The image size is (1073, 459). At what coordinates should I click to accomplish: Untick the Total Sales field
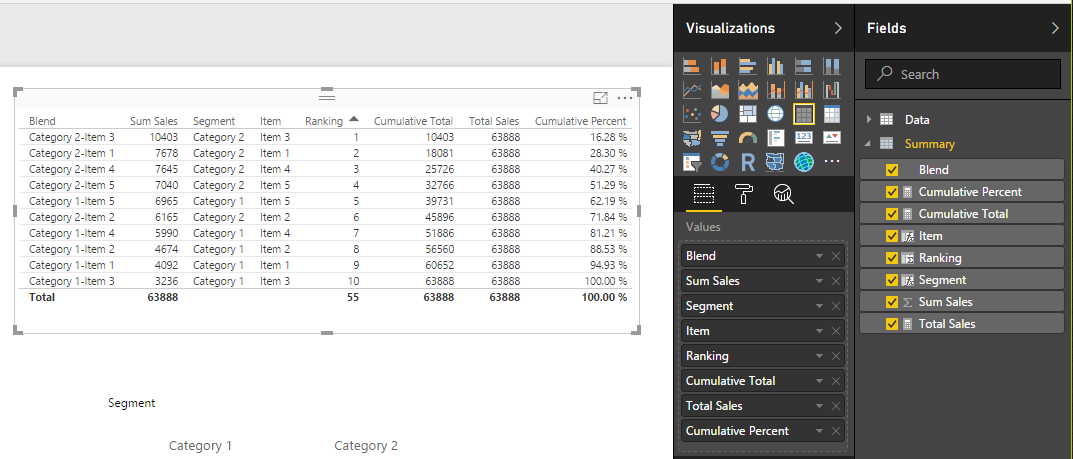coord(892,324)
